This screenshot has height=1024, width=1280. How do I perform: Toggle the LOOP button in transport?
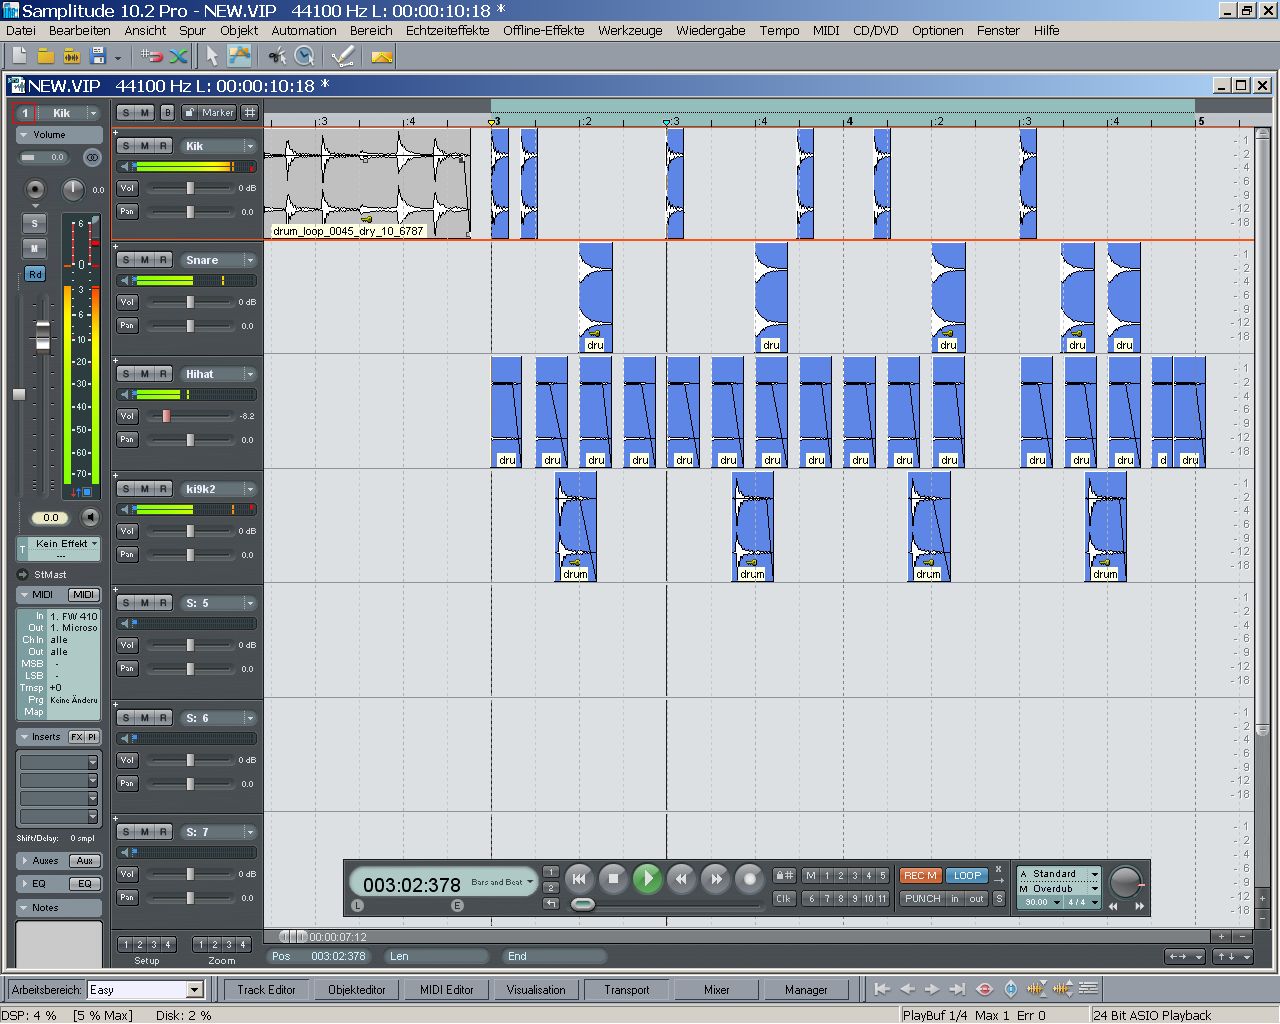[967, 875]
